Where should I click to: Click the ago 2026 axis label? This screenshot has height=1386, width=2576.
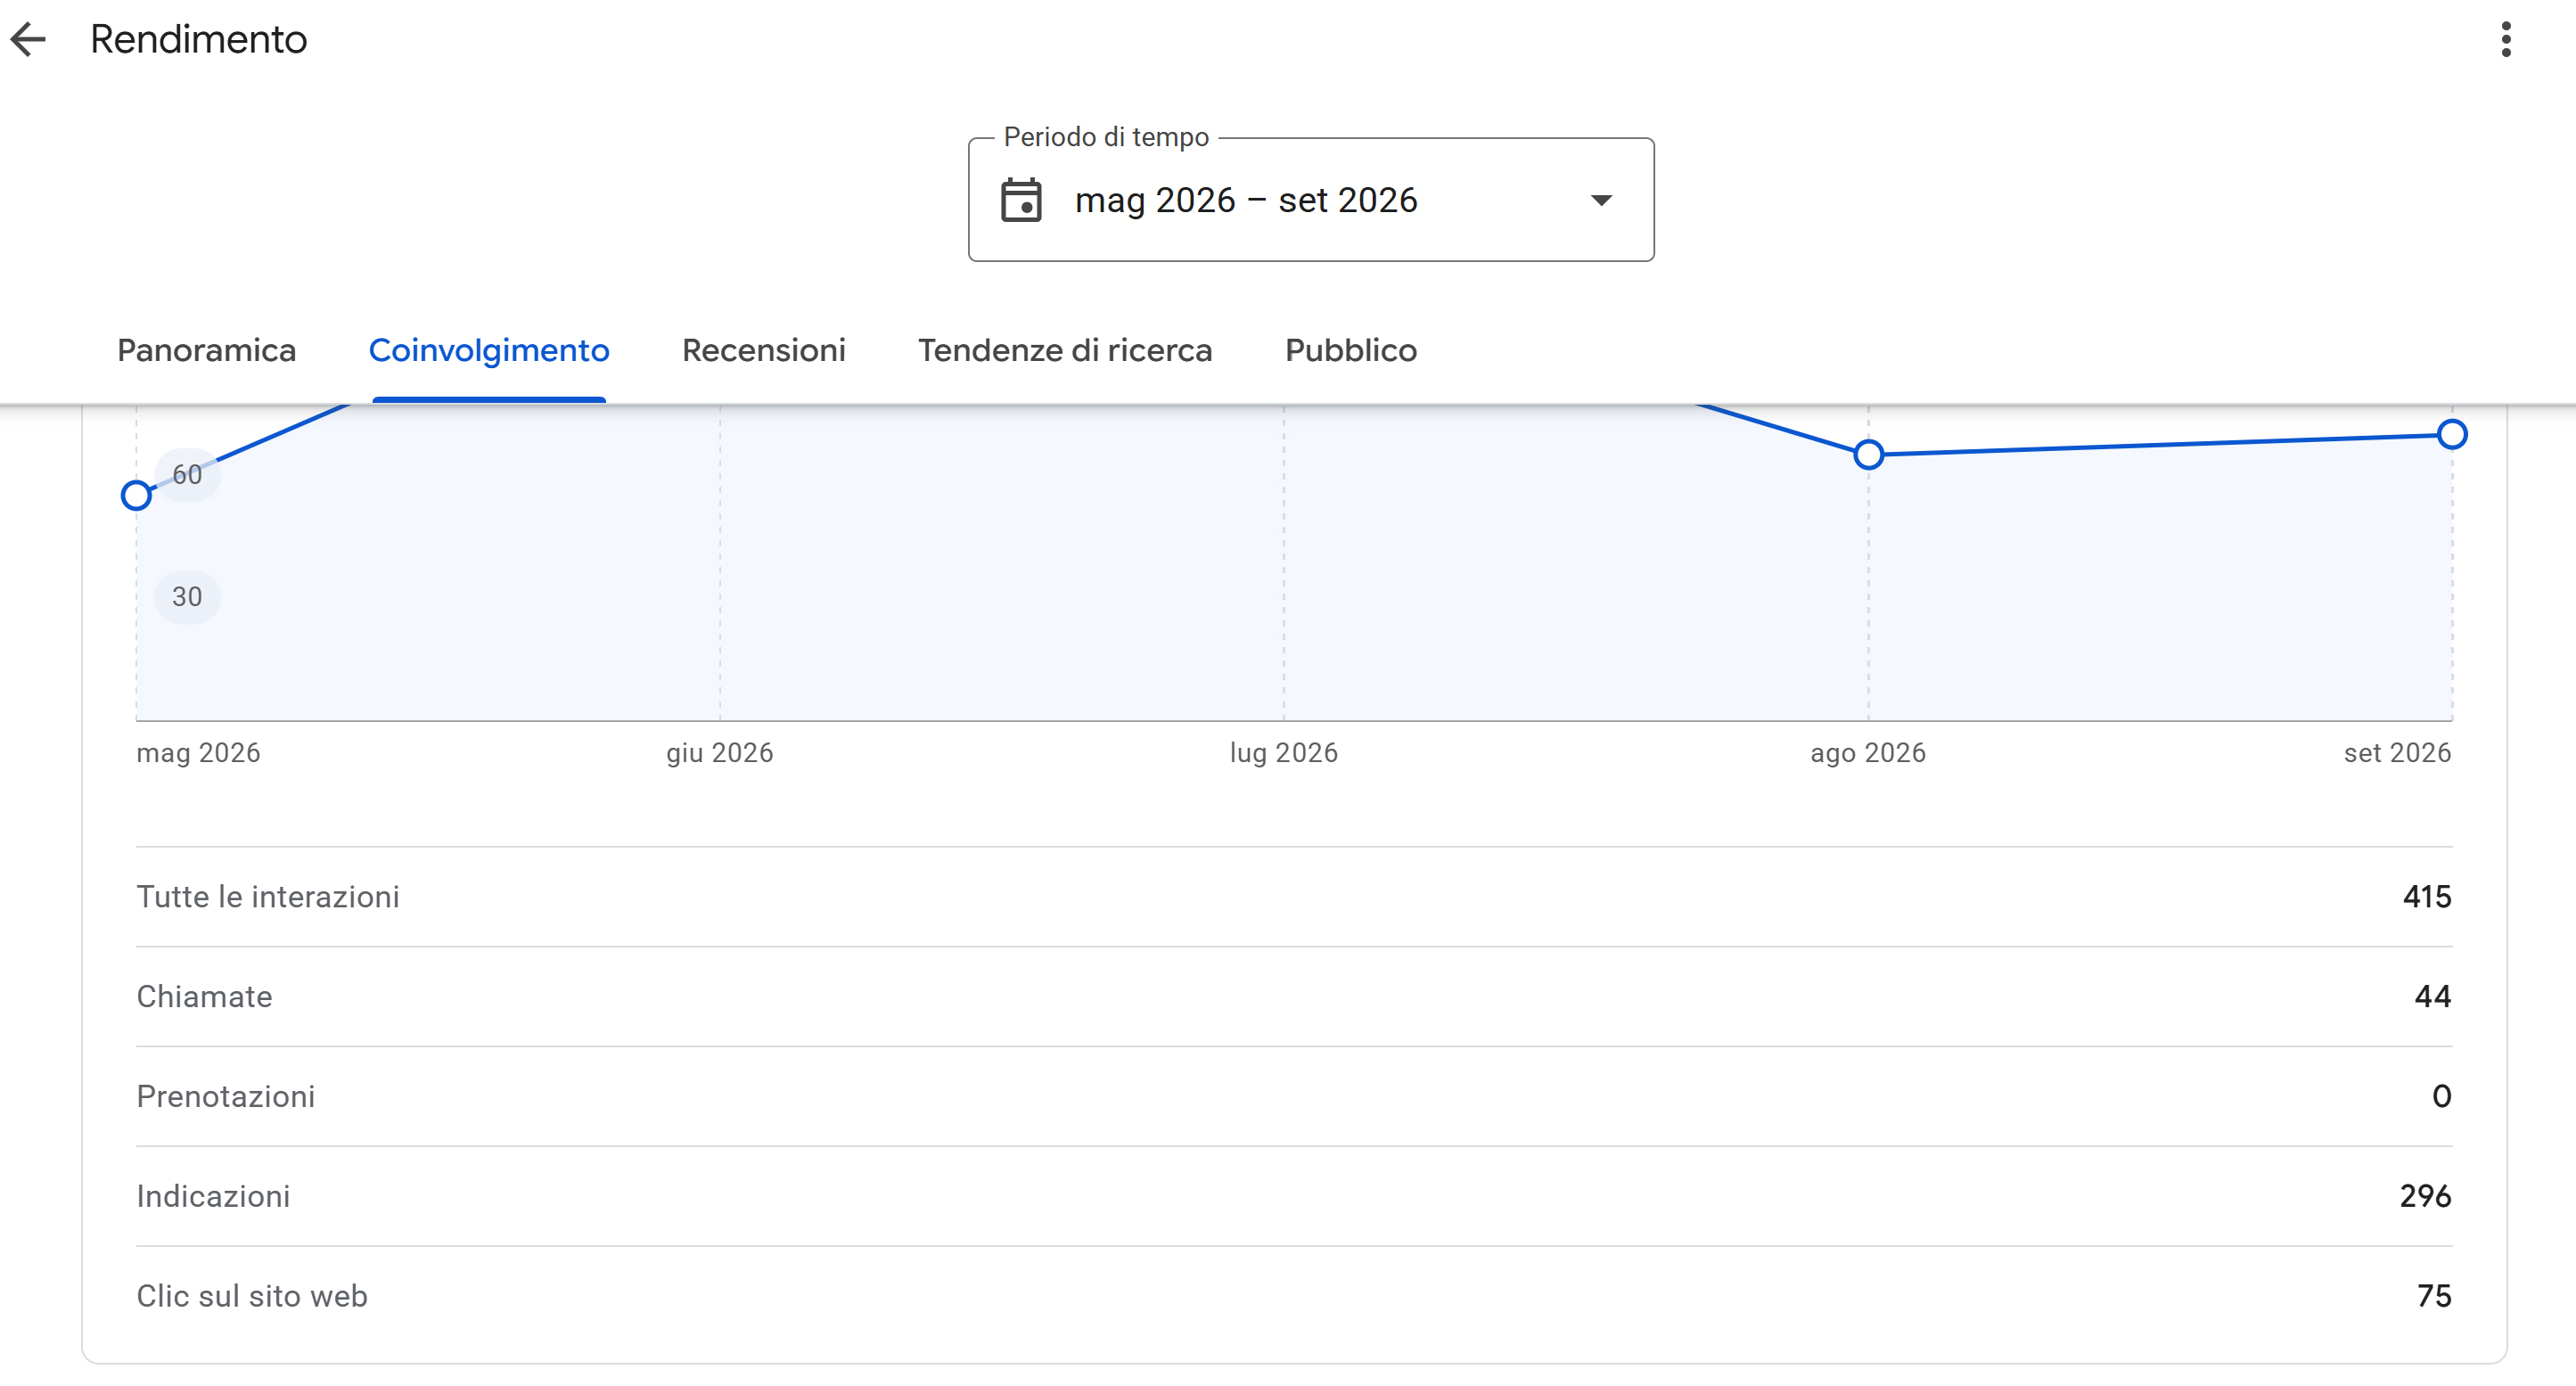[x=1868, y=753]
